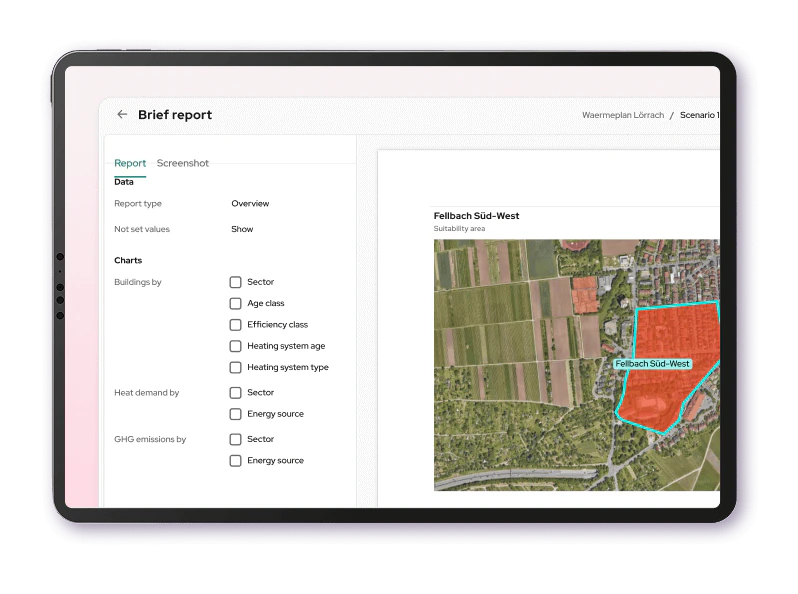Switch to the Screenshot tab
The height and width of the screenshot is (594, 798).
182,163
